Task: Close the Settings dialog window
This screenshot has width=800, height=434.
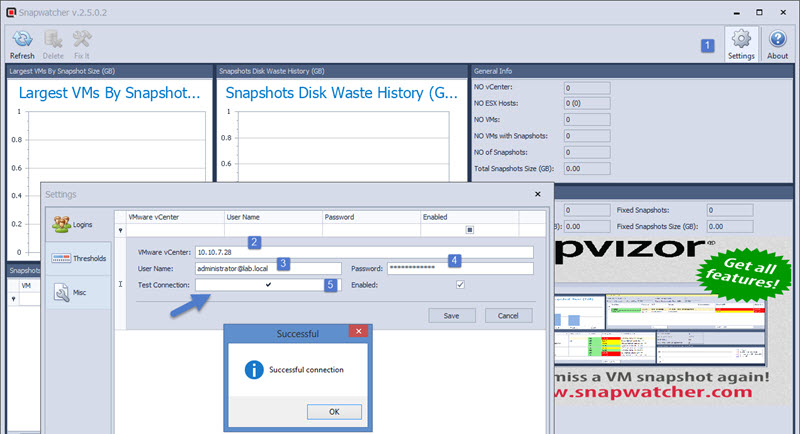Action: pos(538,194)
